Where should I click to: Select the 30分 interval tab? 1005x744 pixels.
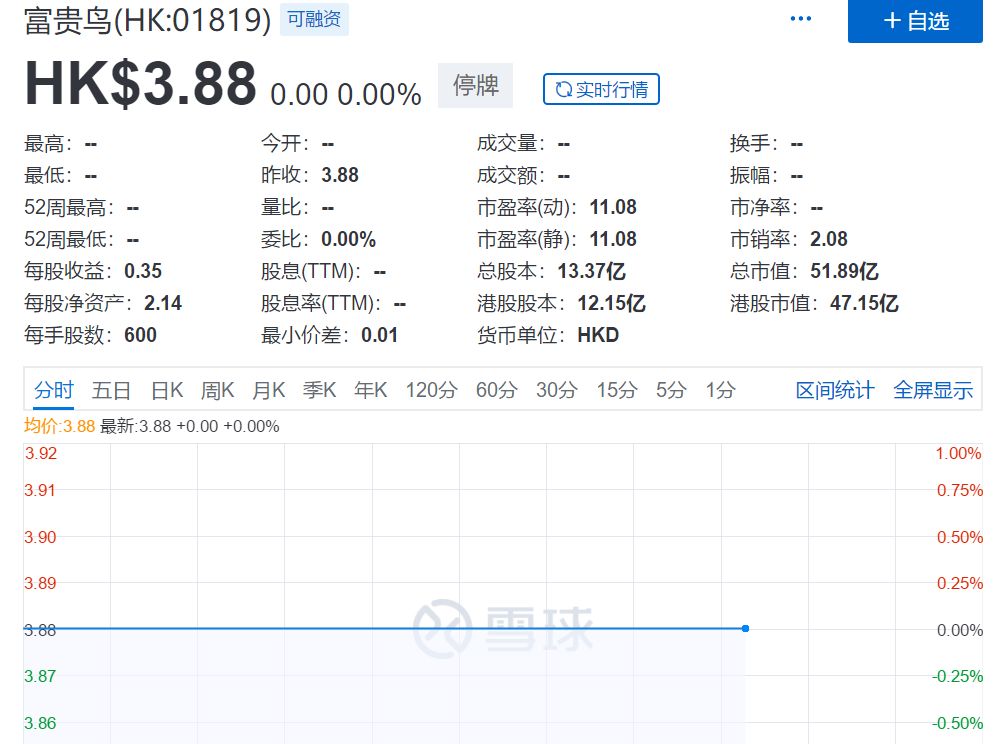pos(557,390)
